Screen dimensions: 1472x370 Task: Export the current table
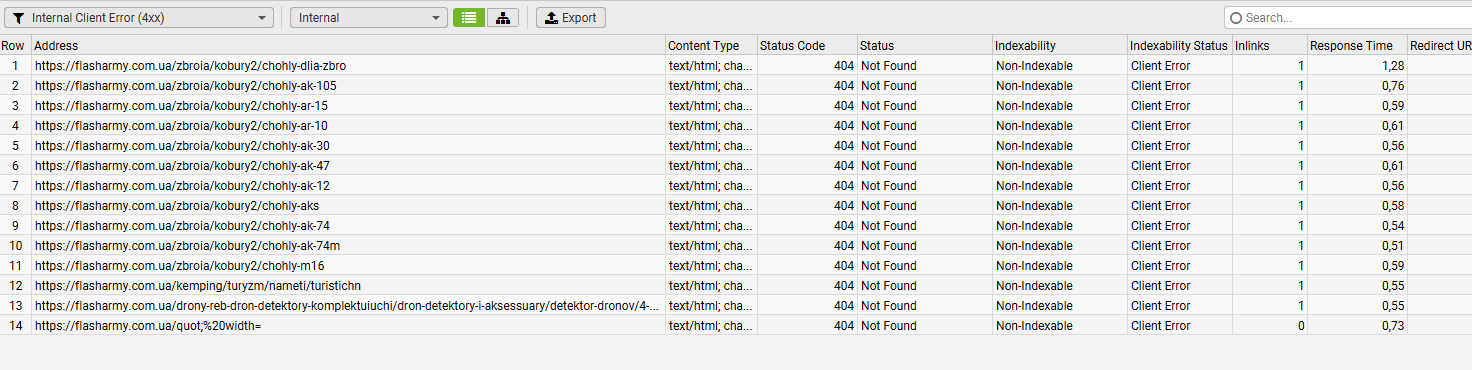click(570, 18)
